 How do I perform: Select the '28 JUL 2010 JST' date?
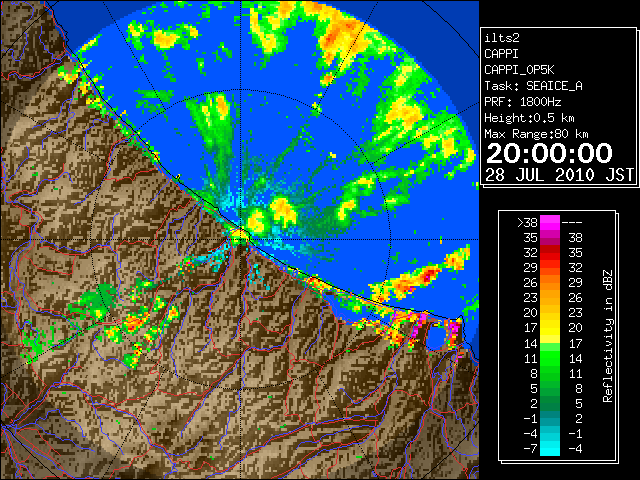tap(559, 175)
